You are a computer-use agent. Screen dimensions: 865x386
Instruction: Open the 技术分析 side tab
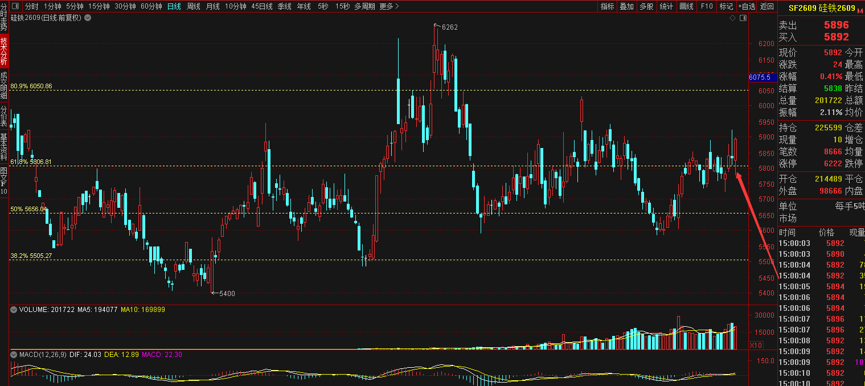(x=4, y=51)
